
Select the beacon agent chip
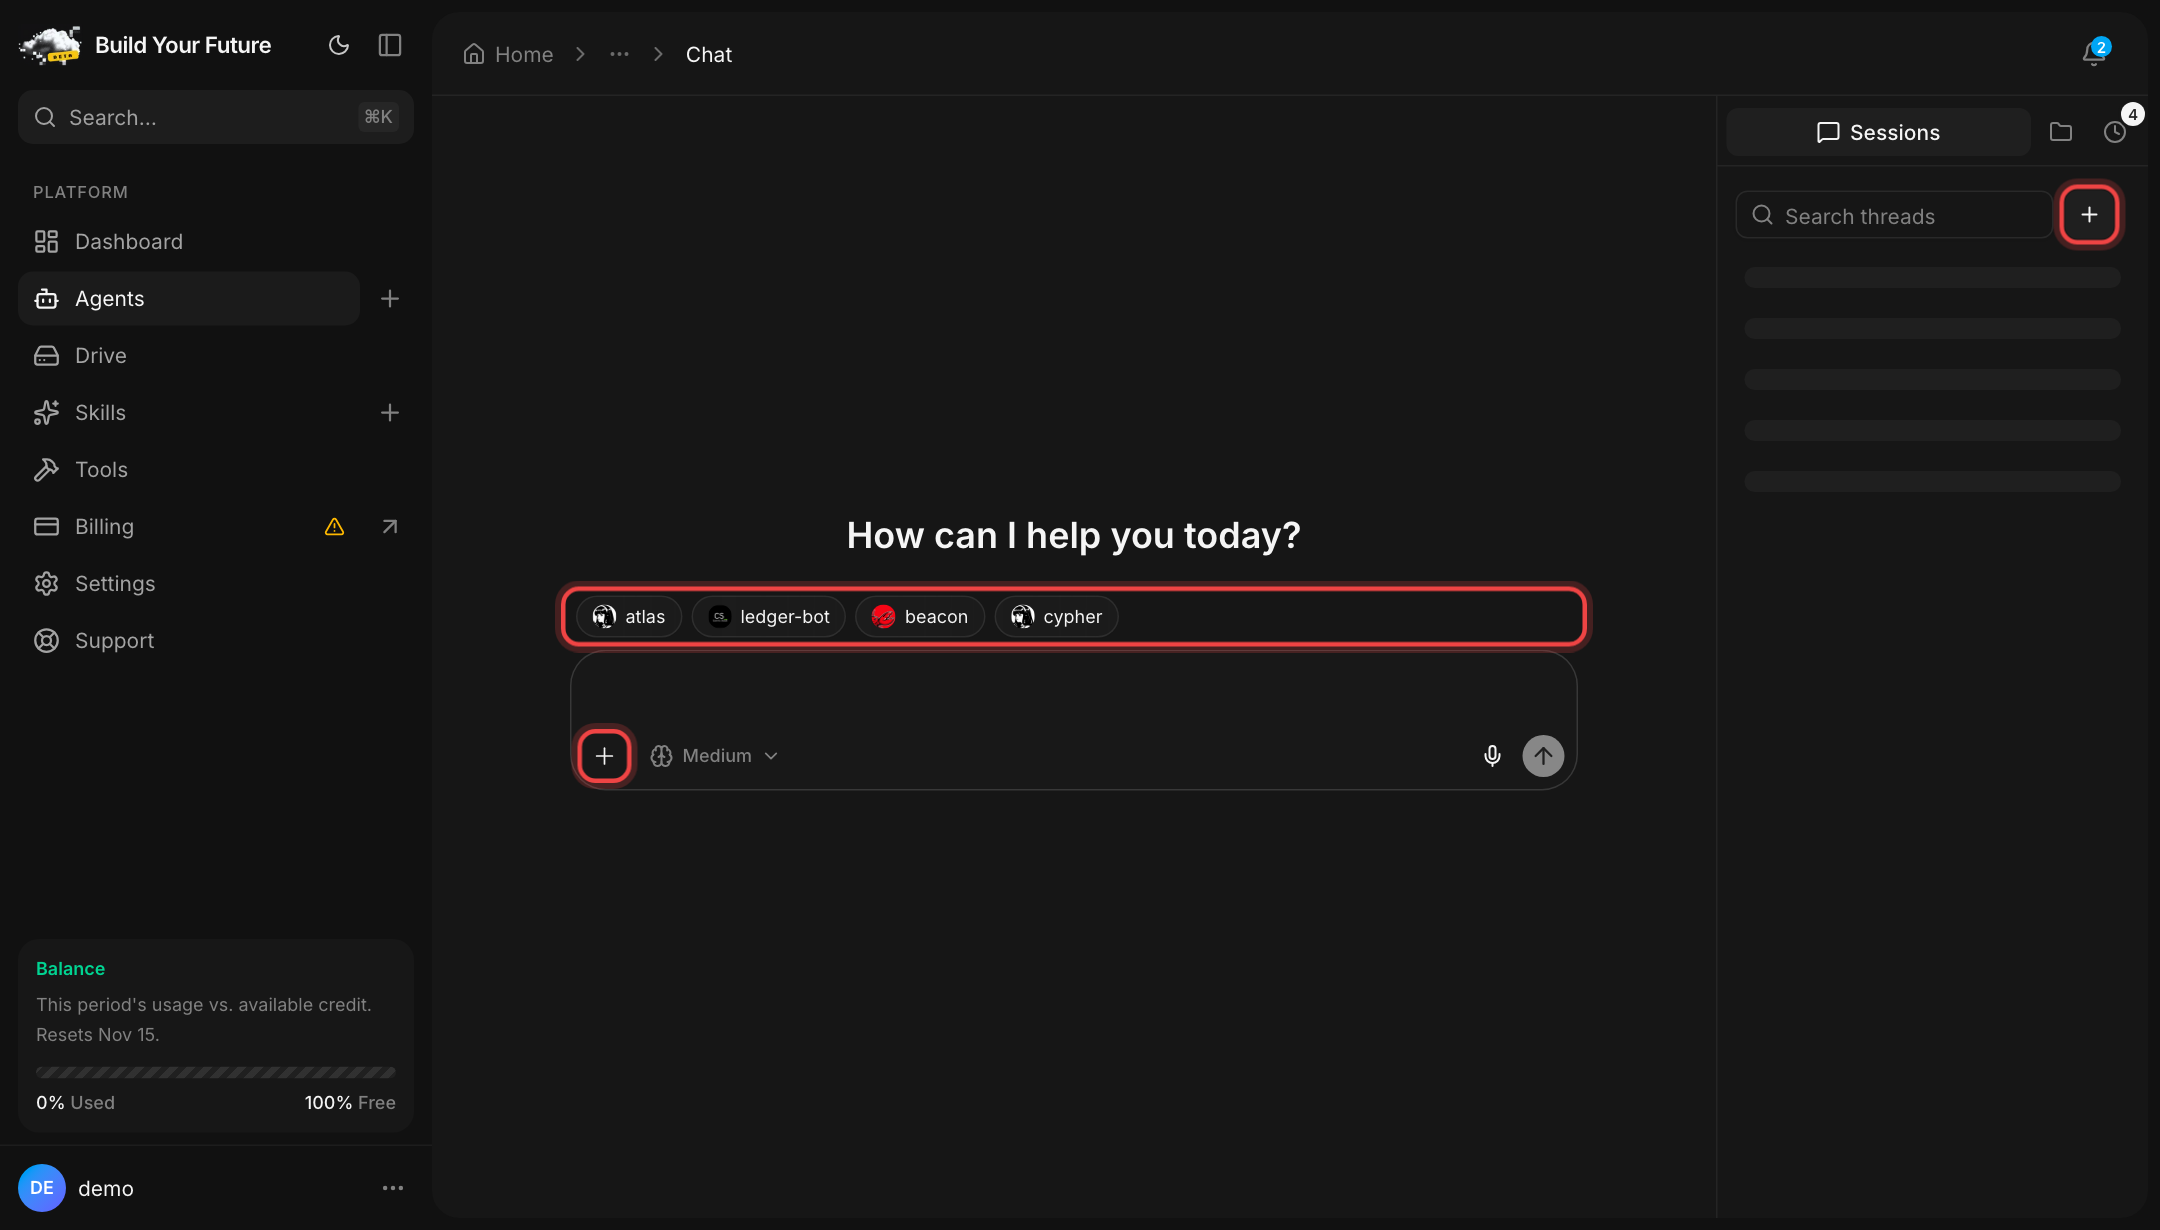coord(920,616)
